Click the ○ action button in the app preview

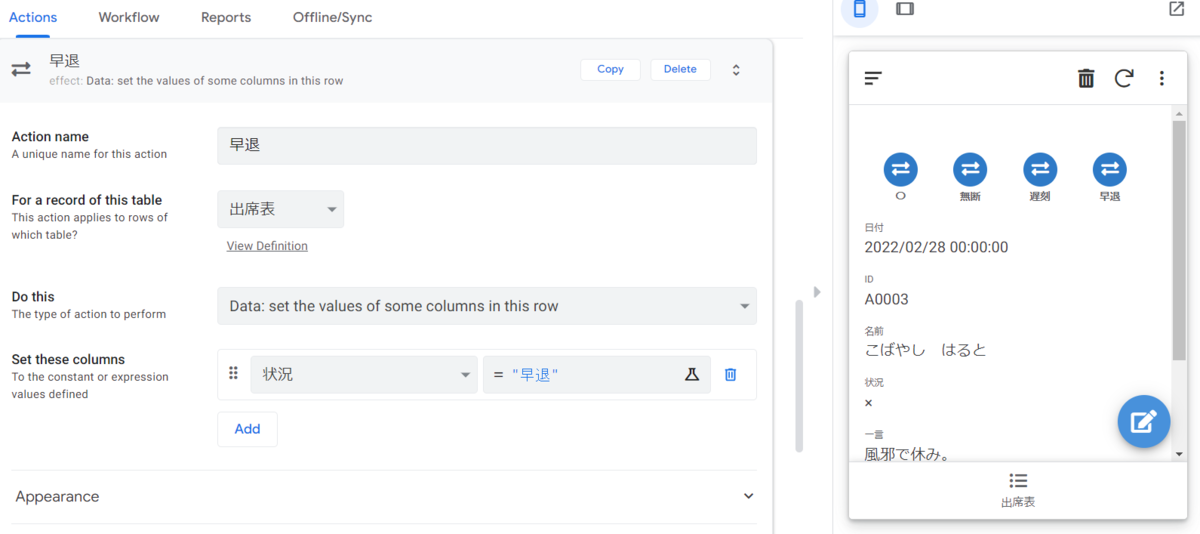click(x=900, y=169)
